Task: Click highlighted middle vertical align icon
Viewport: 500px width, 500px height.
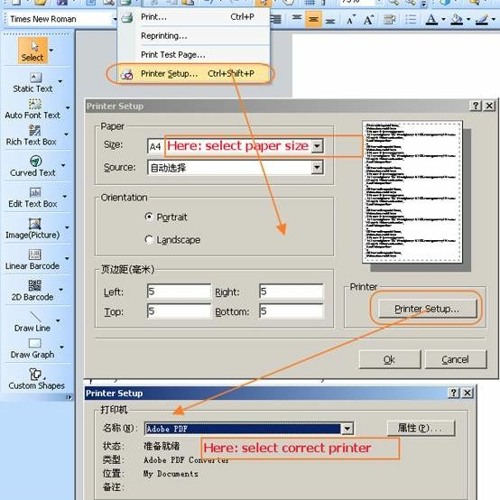Action: [313, 19]
